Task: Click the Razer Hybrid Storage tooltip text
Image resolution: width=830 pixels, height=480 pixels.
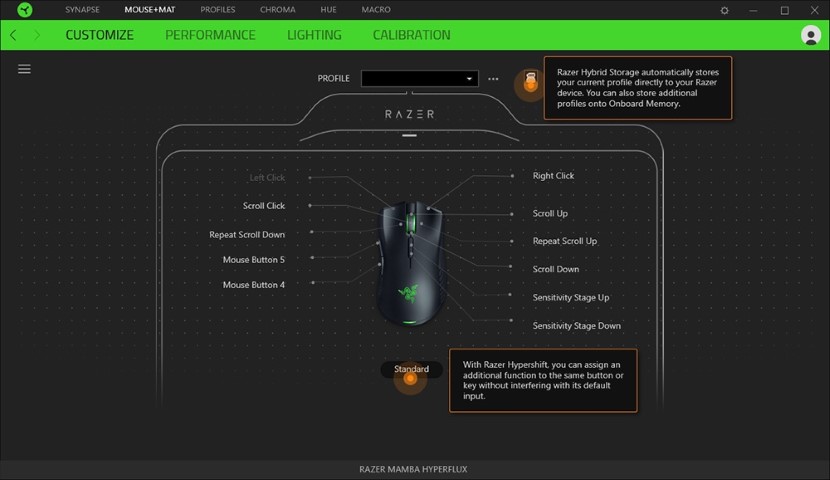Action: pos(638,88)
